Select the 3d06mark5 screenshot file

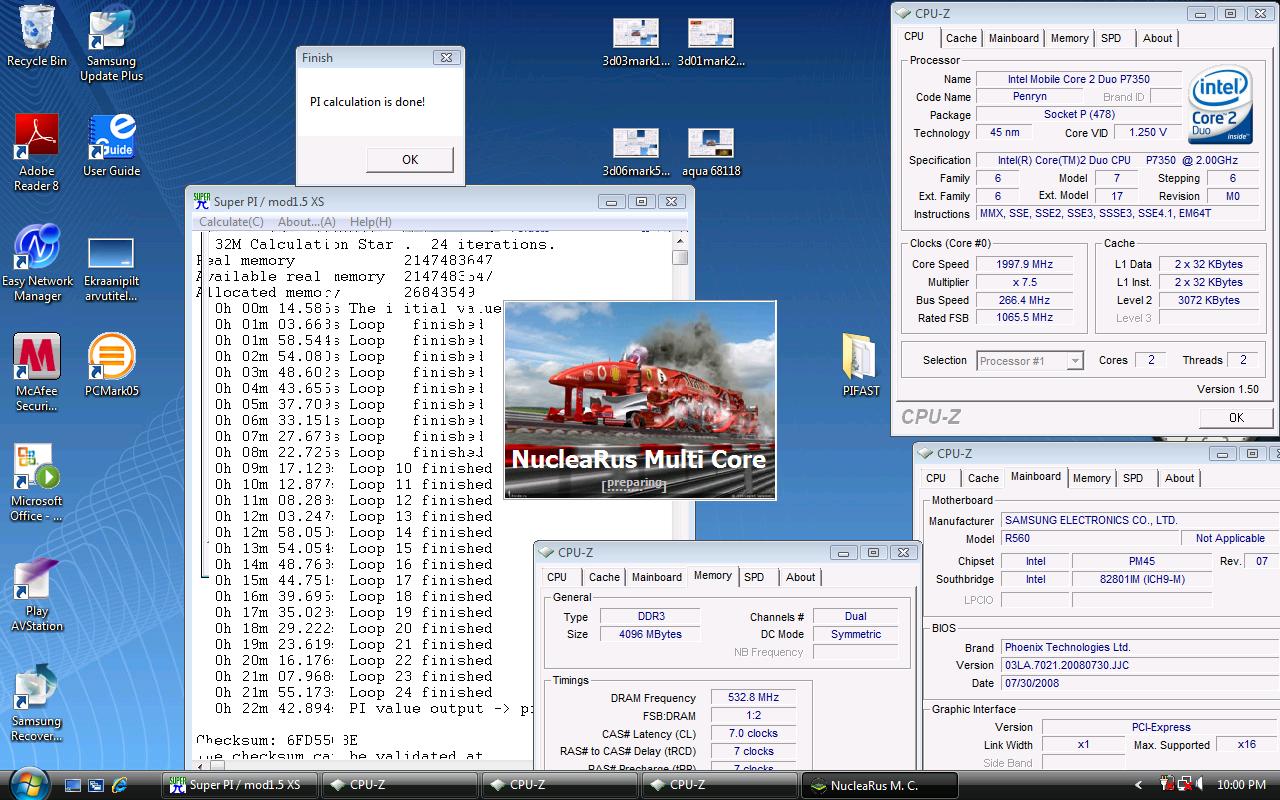(x=636, y=152)
